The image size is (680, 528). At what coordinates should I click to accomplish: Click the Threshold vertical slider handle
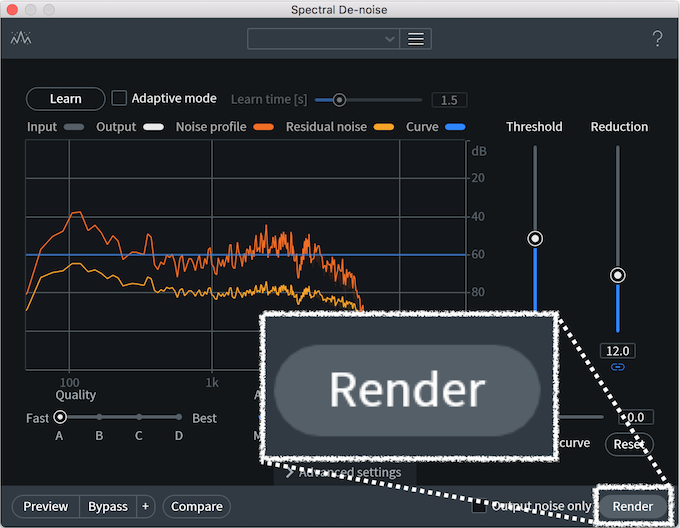tap(535, 238)
